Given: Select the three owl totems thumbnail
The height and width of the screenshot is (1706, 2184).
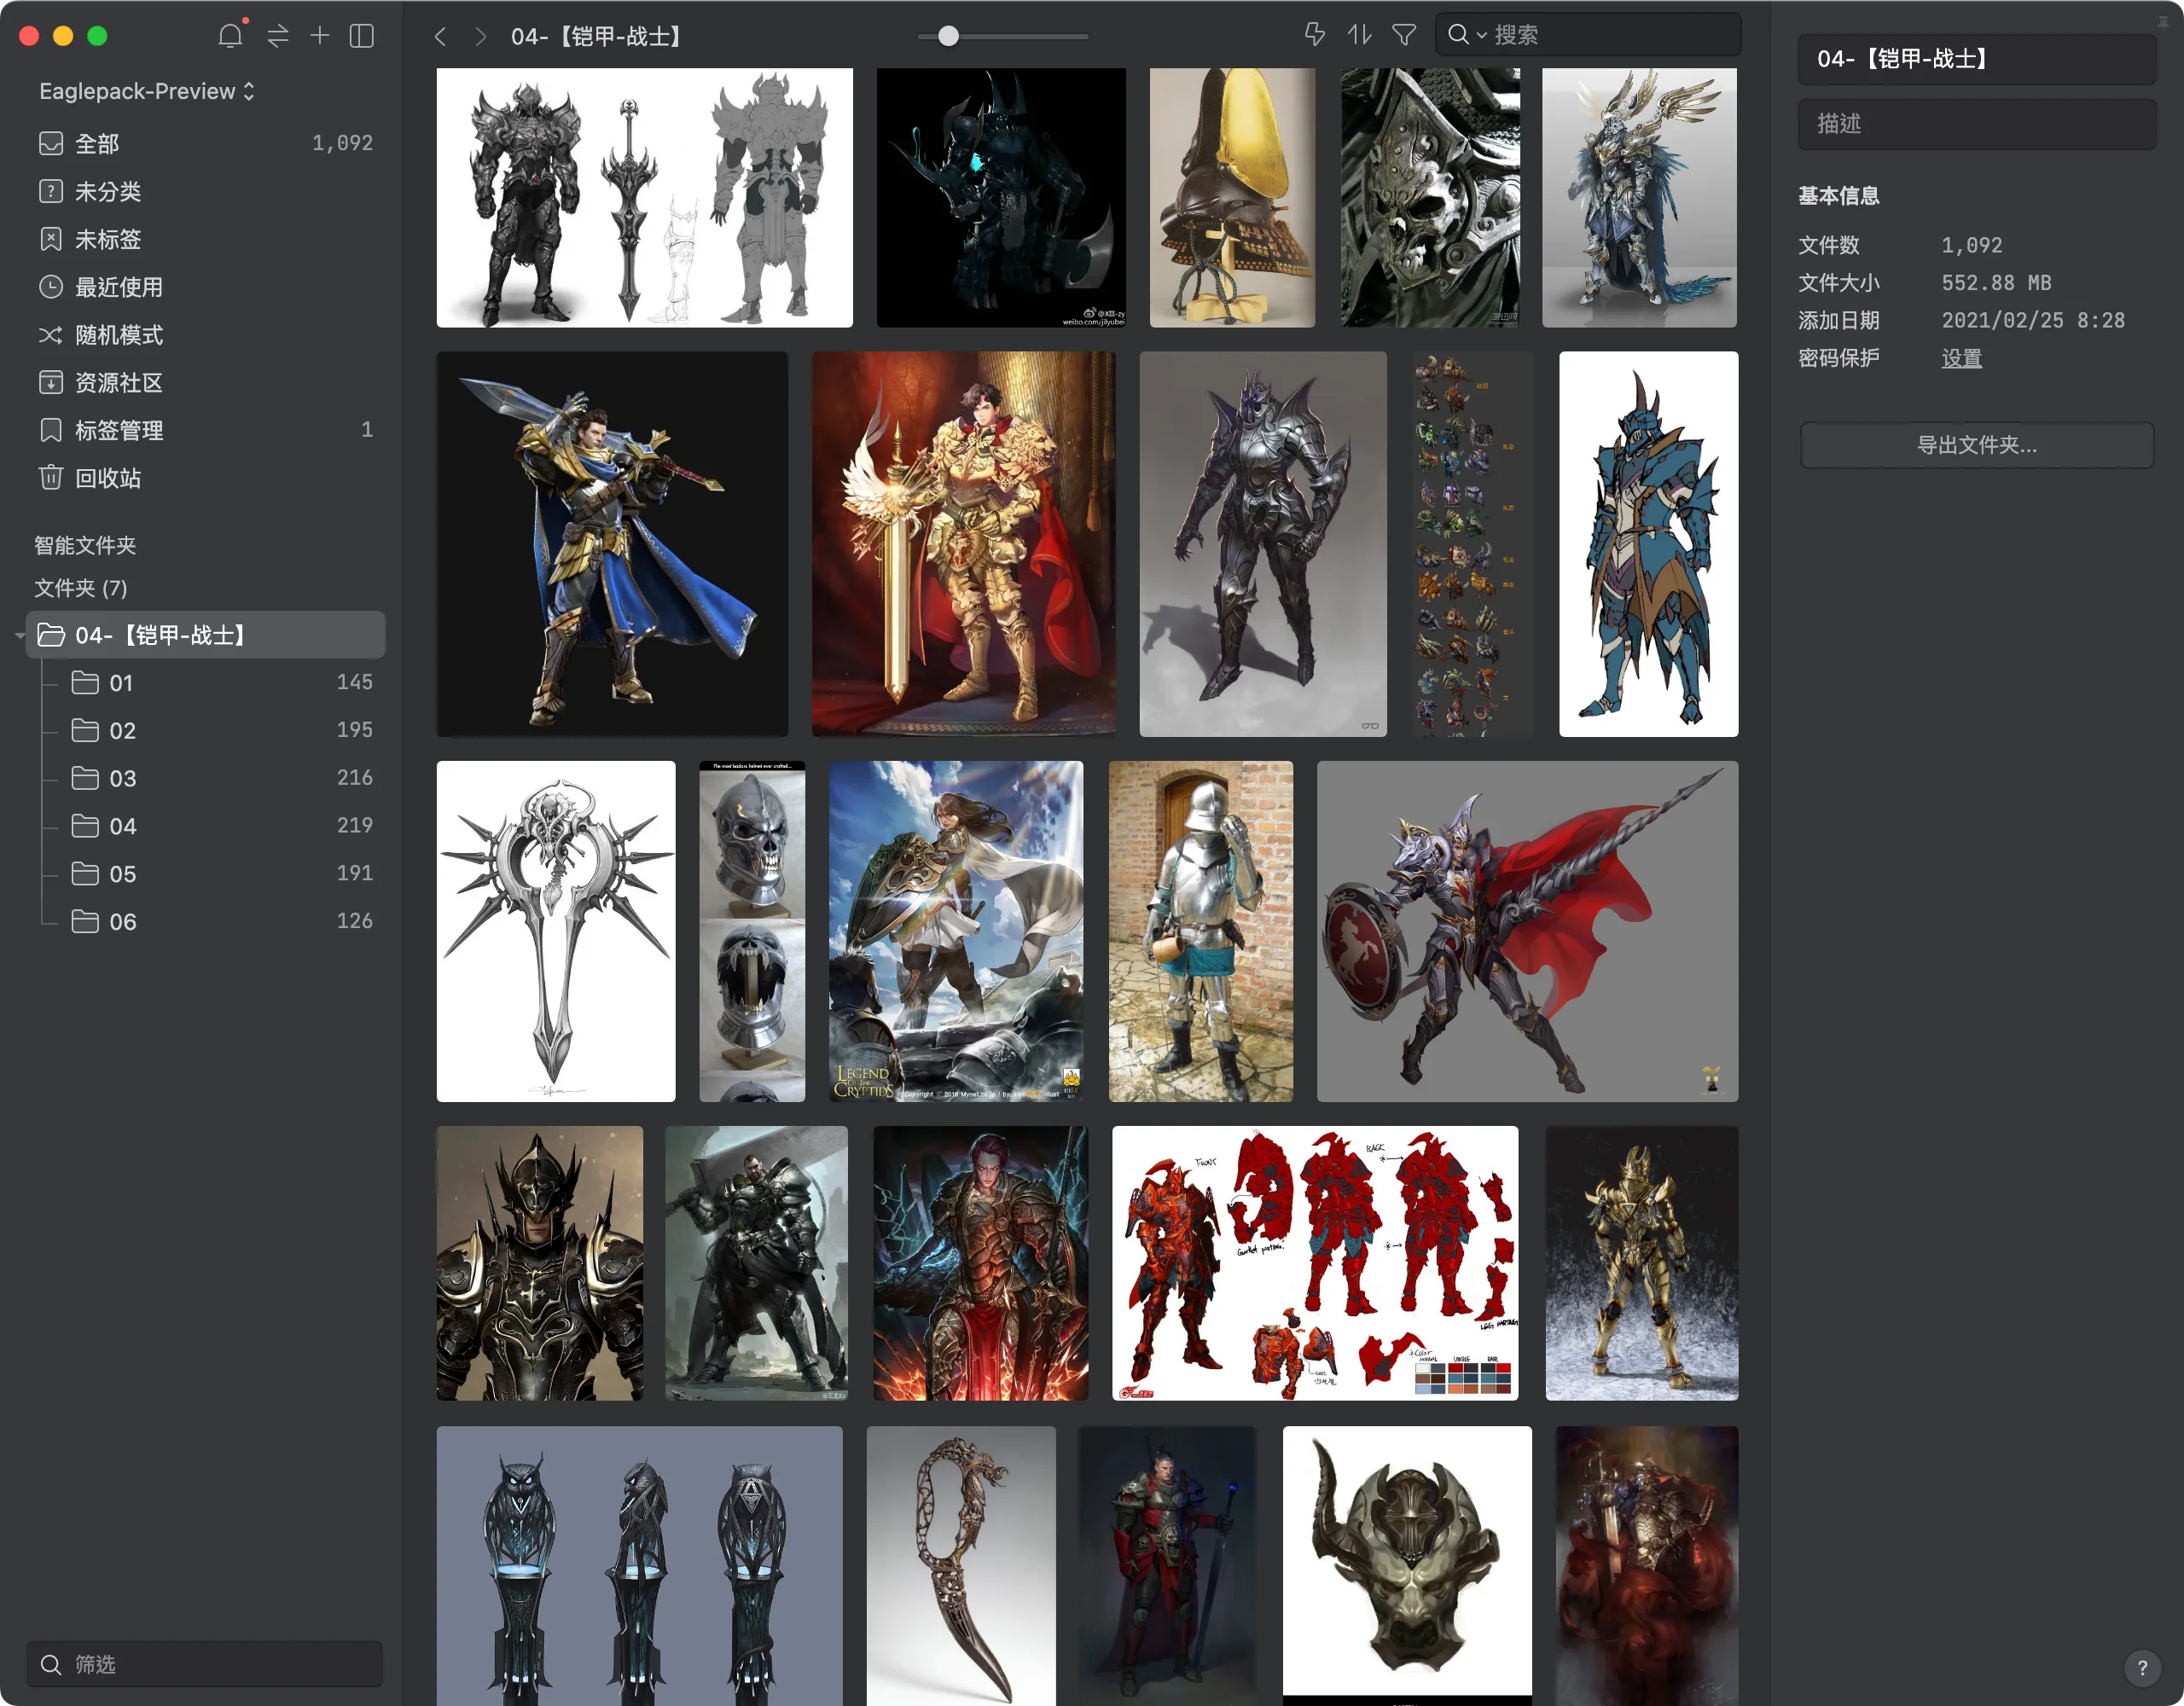Looking at the screenshot, I should pos(639,1566).
